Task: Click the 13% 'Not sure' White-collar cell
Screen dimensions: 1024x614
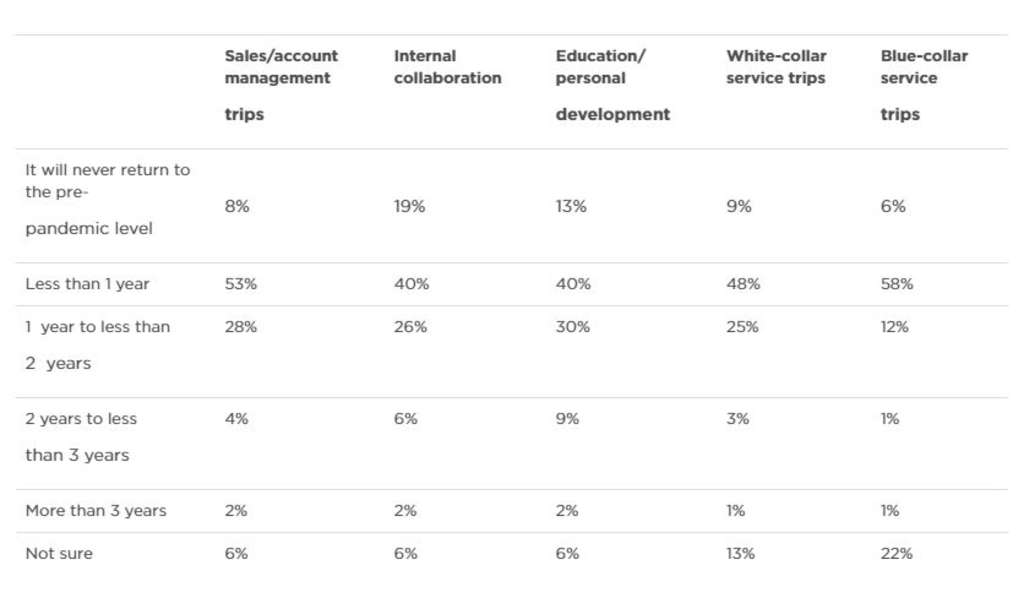Action: pos(742,554)
